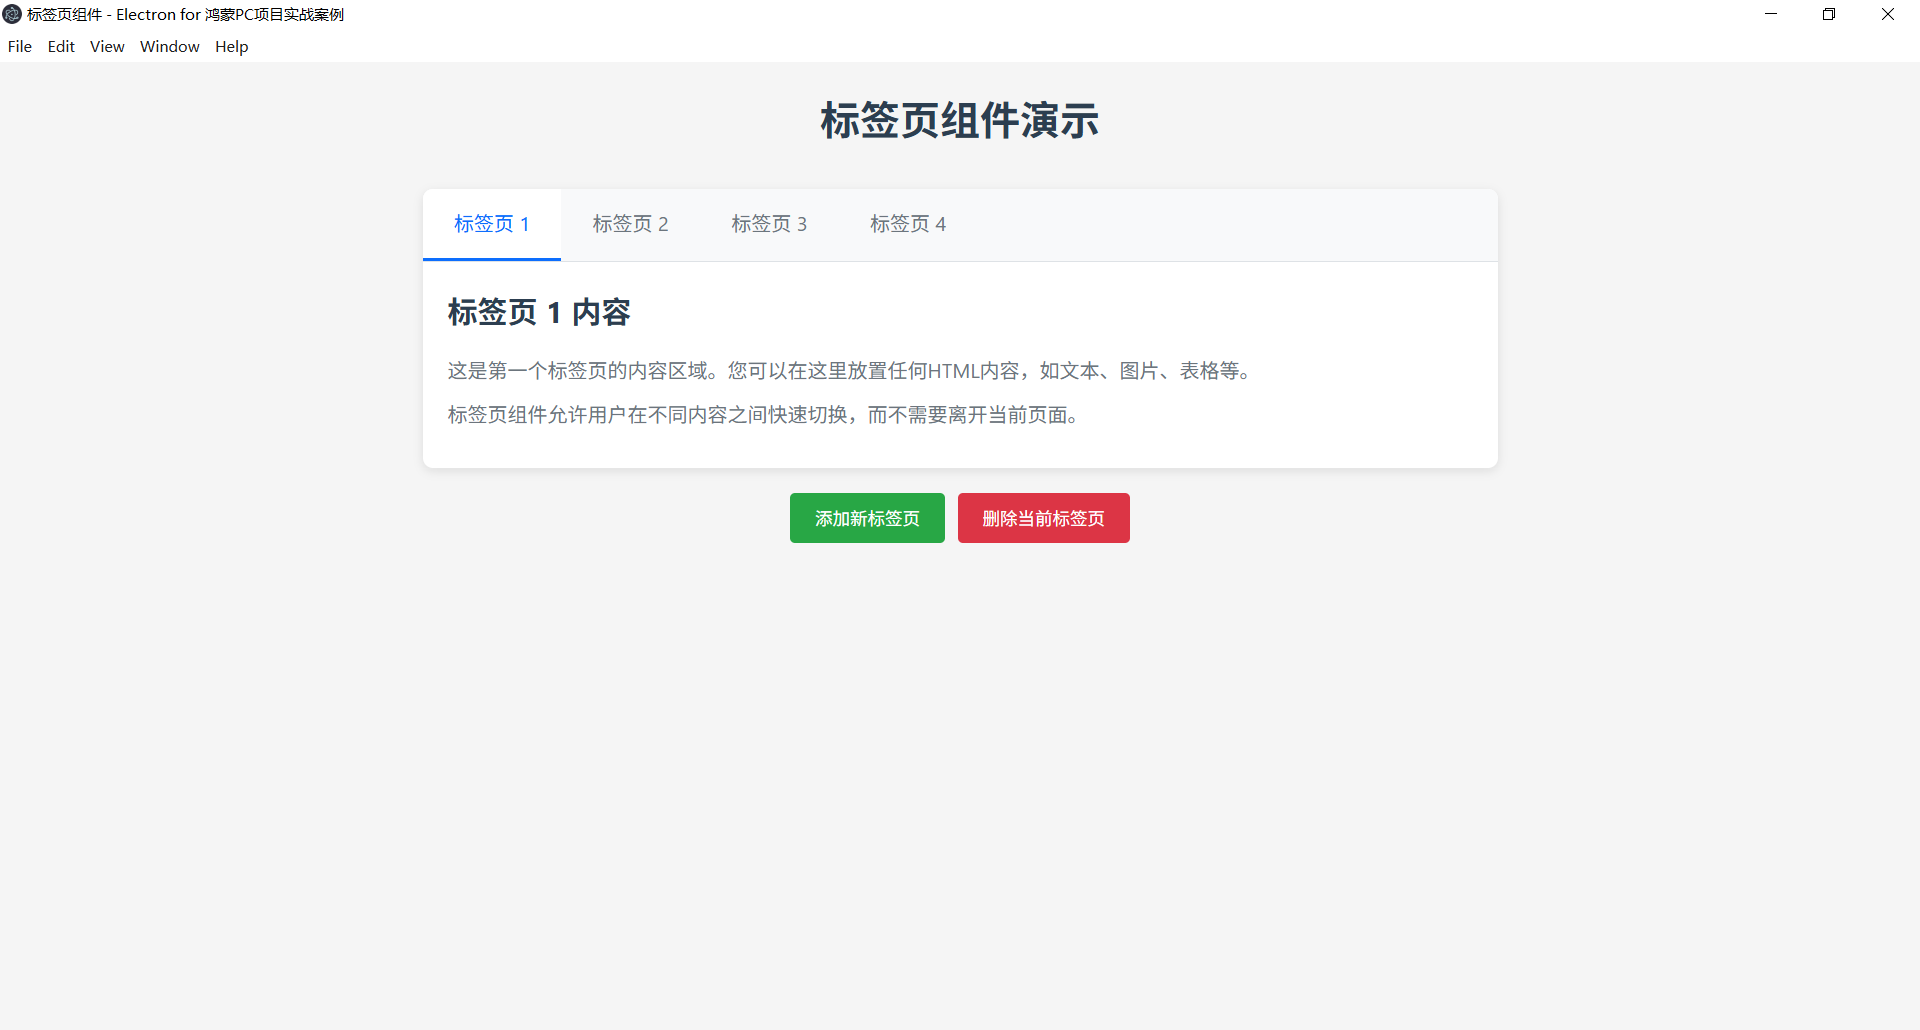Screen dimensions: 1920x1030
Task: Click the Electron app icon in title bar
Action: pos(11,14)
